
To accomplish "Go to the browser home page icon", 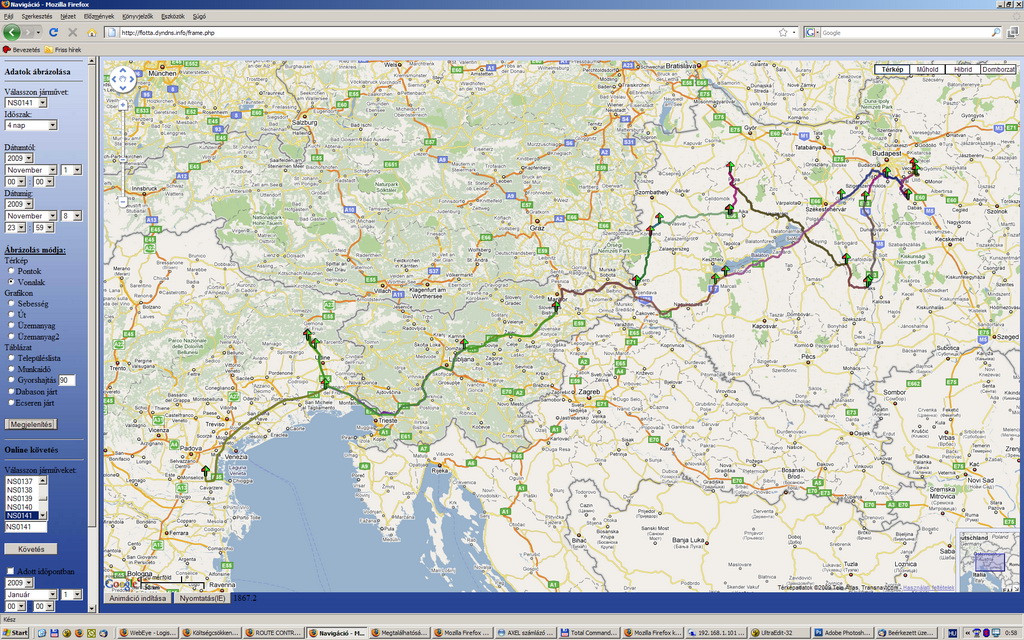I will pos(90,33).
